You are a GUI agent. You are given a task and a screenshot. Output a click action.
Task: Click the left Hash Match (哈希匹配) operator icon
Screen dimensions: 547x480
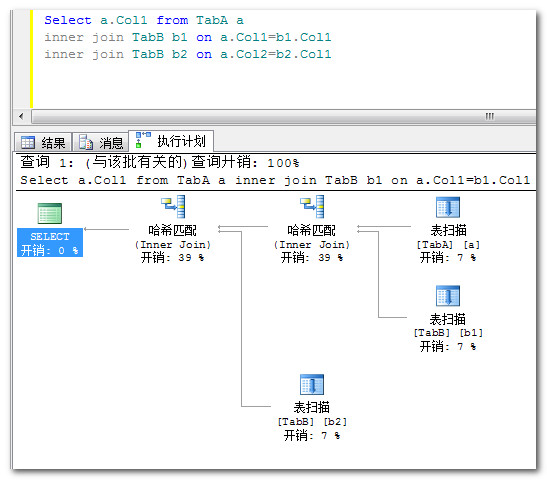(173, 207)
